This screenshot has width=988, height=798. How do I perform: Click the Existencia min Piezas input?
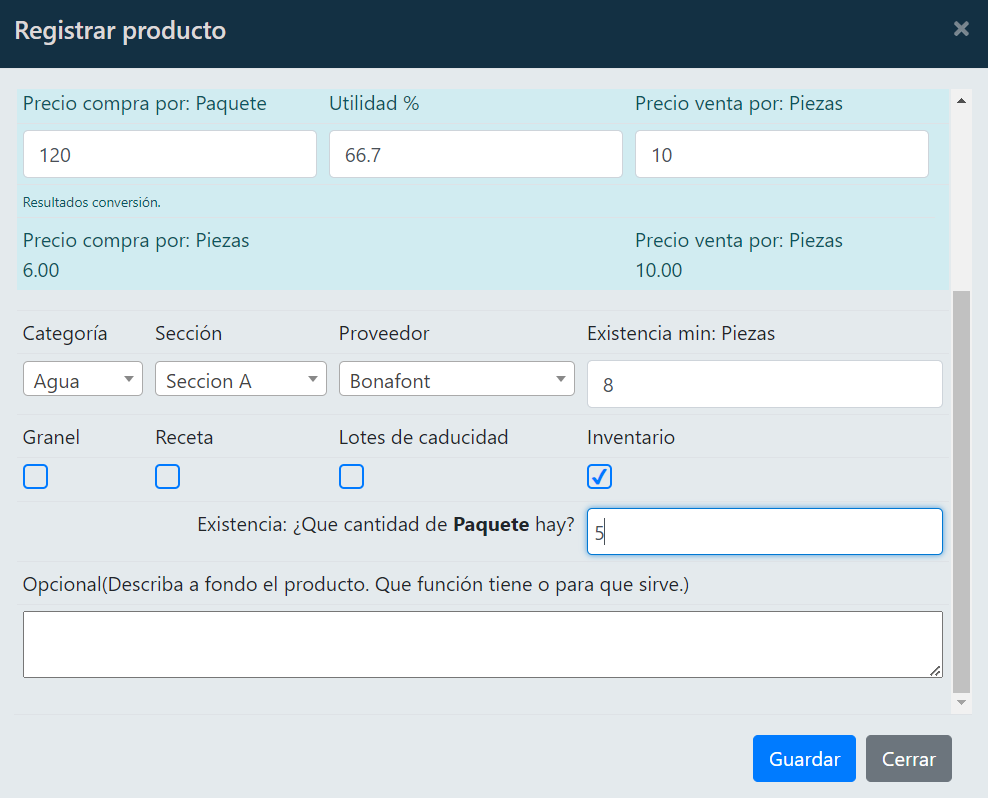[x=764, y=385]
